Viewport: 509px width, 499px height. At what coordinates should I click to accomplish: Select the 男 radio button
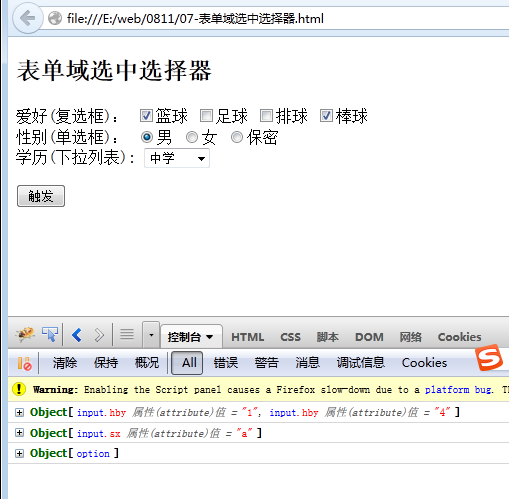147,137
